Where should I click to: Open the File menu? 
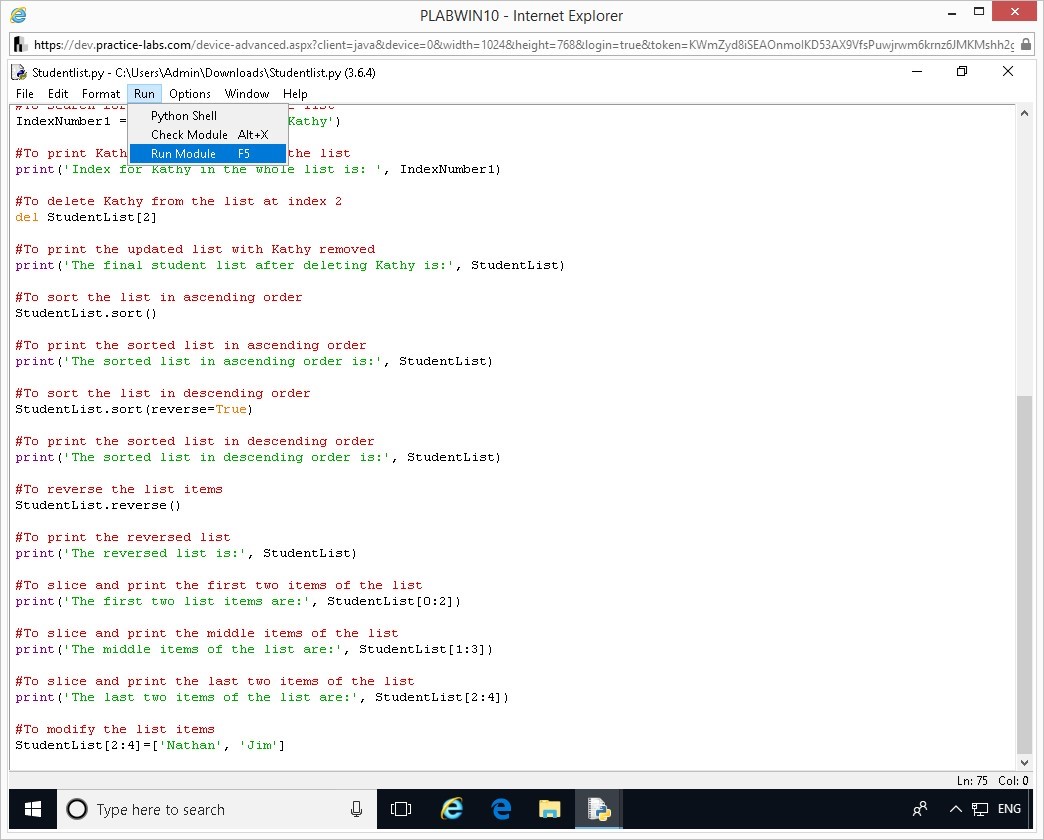pyautogui.click(x=25, y=94)
